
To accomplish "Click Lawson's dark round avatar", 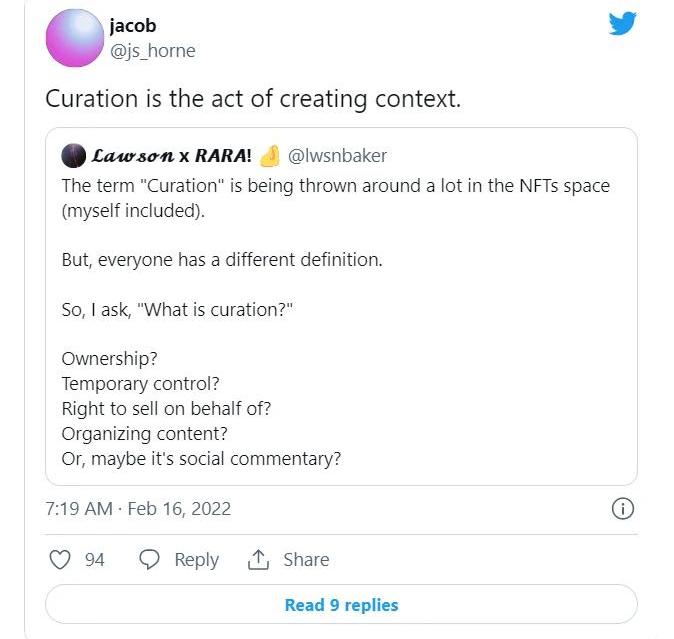I will tap(72, 156).
